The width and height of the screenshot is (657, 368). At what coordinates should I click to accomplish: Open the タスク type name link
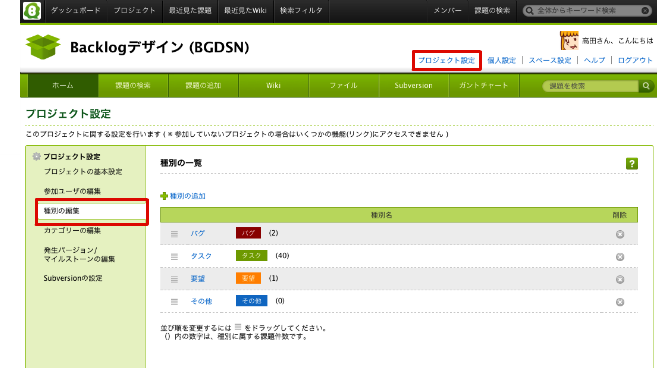202,256
